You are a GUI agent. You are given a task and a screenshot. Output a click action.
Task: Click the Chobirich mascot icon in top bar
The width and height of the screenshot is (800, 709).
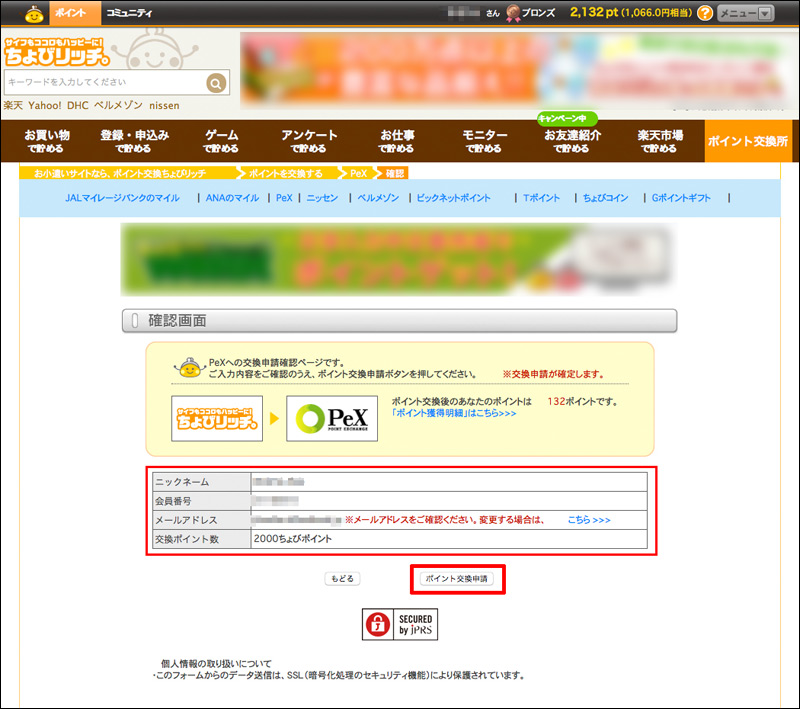[x=34, y=14]
